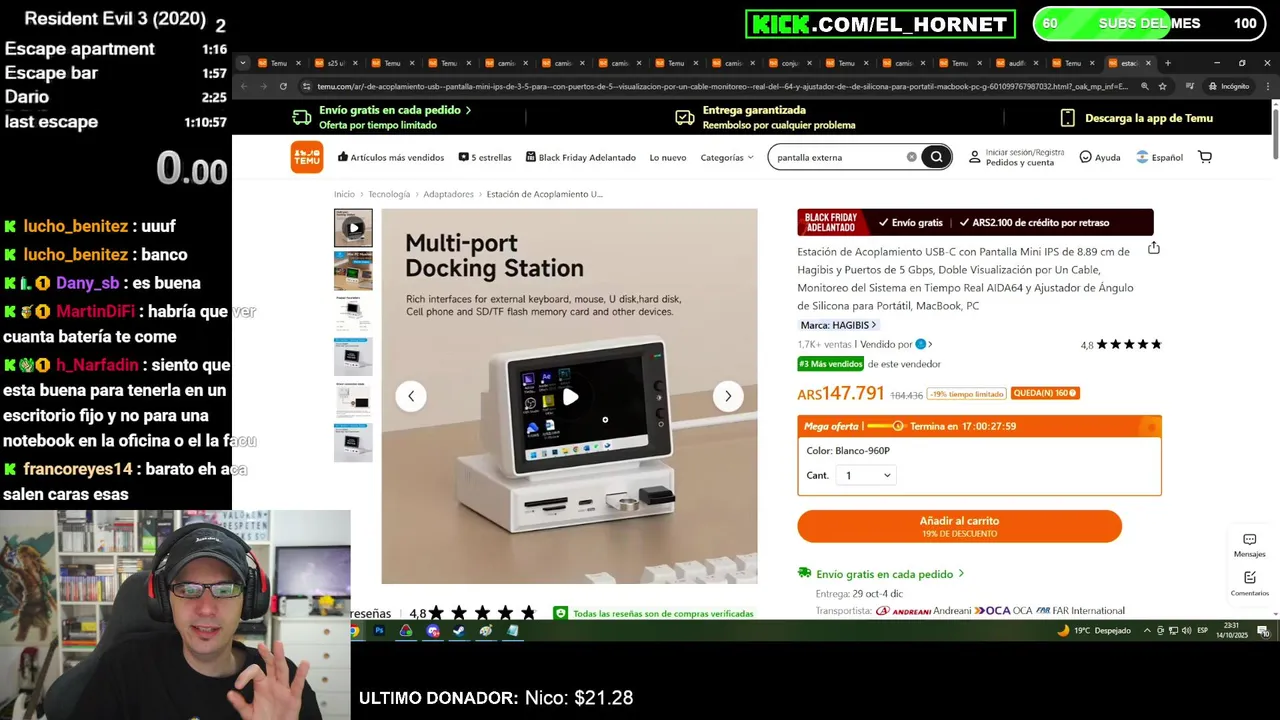Open the Cant. quantity dropdown

click(866, 476)
